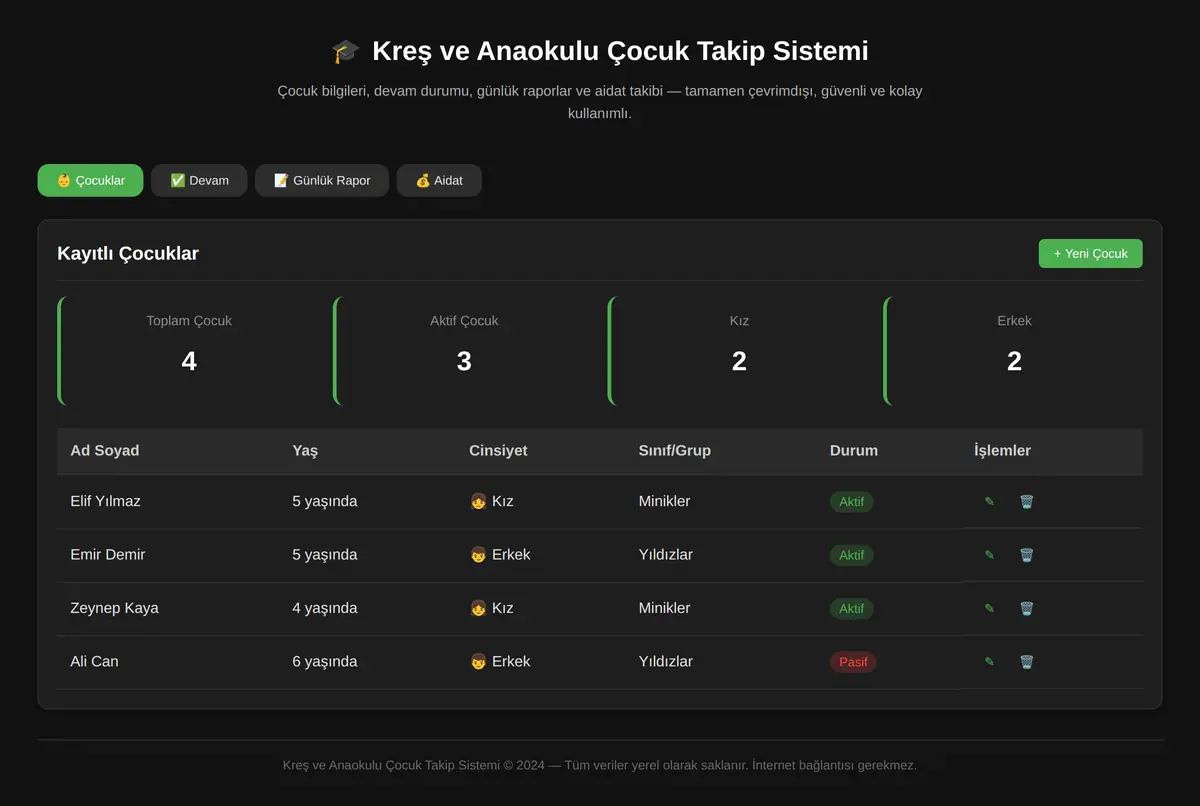Image resolution: width=1200 pixels, height=806 pixels.
Task: Click the Durum column header
Action: 854,451
